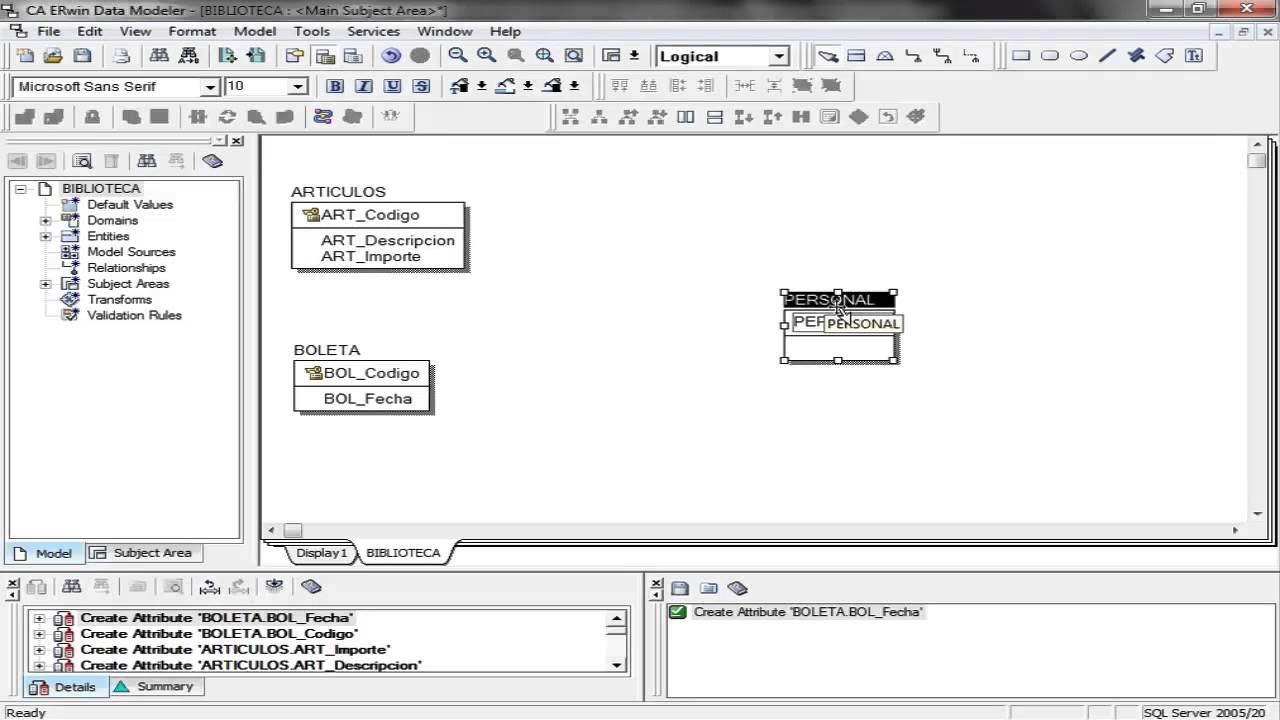
Task: Click the New model toolbar icon
Action: [26, 56]
